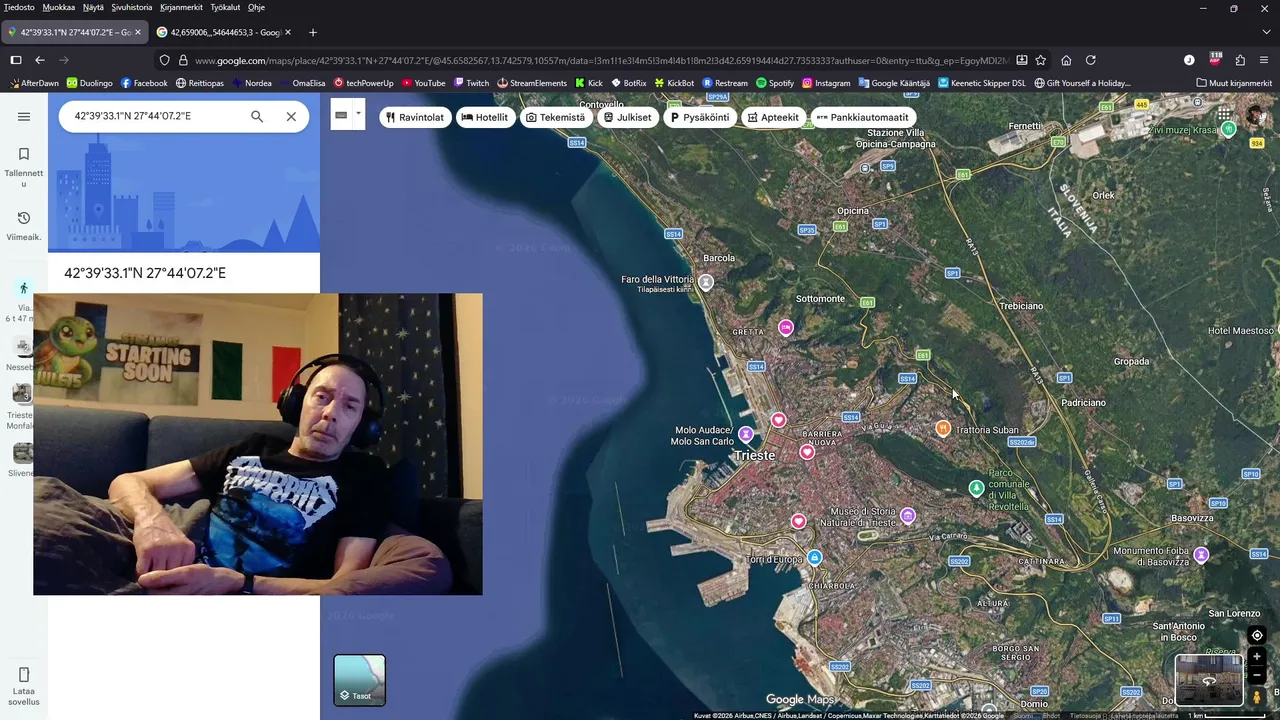
Task: Zoom out the map with minus button
Action: pos(1257,675)
